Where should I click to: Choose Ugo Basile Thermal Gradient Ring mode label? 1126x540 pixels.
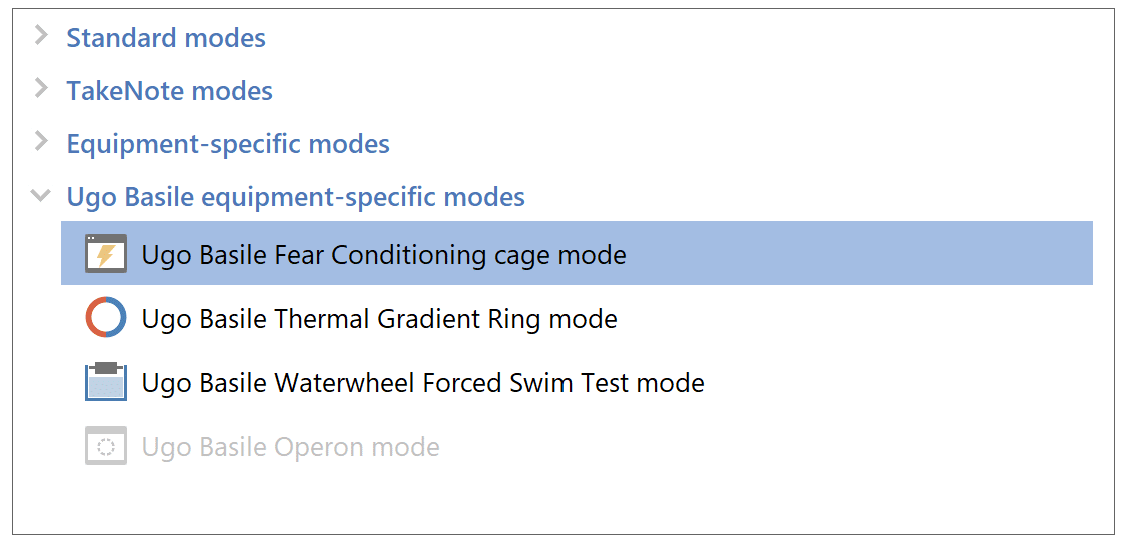(x=379, y=319)
